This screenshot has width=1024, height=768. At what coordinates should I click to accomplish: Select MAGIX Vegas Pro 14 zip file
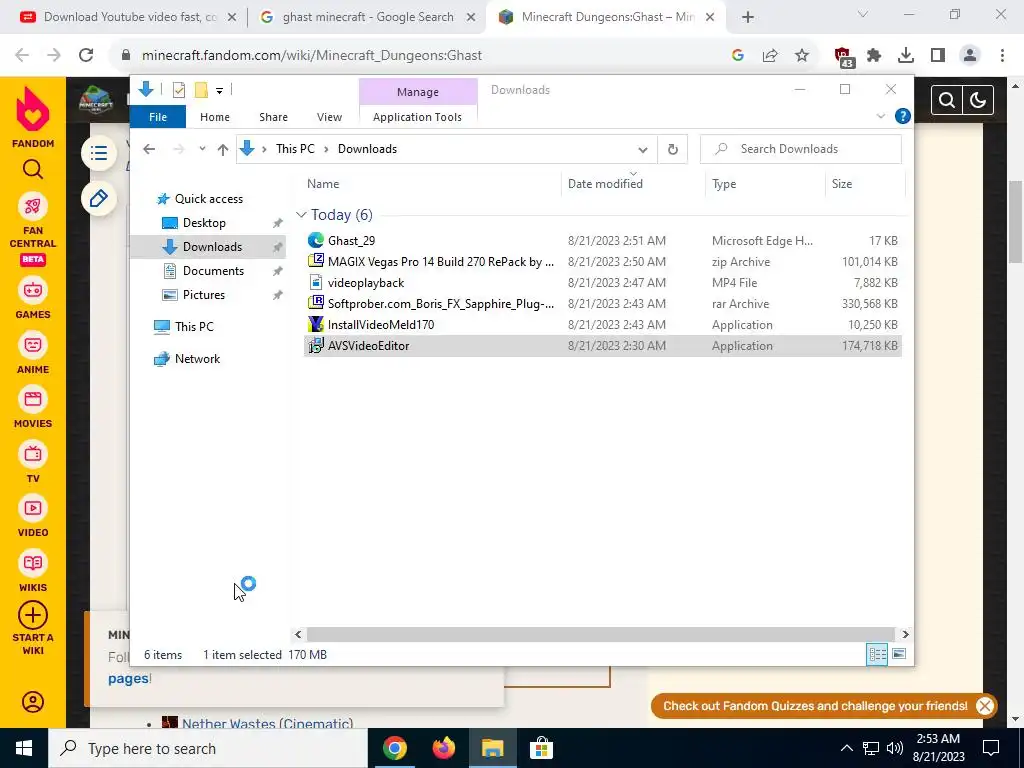(x=602, y=262)
